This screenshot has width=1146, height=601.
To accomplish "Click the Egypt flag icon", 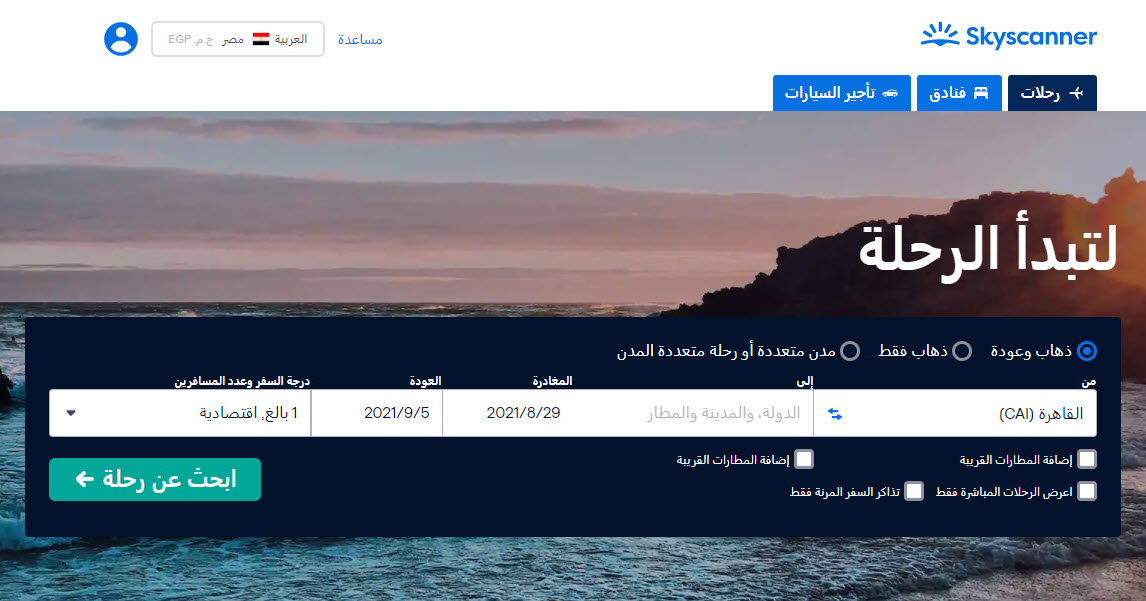I will [261, 39].
